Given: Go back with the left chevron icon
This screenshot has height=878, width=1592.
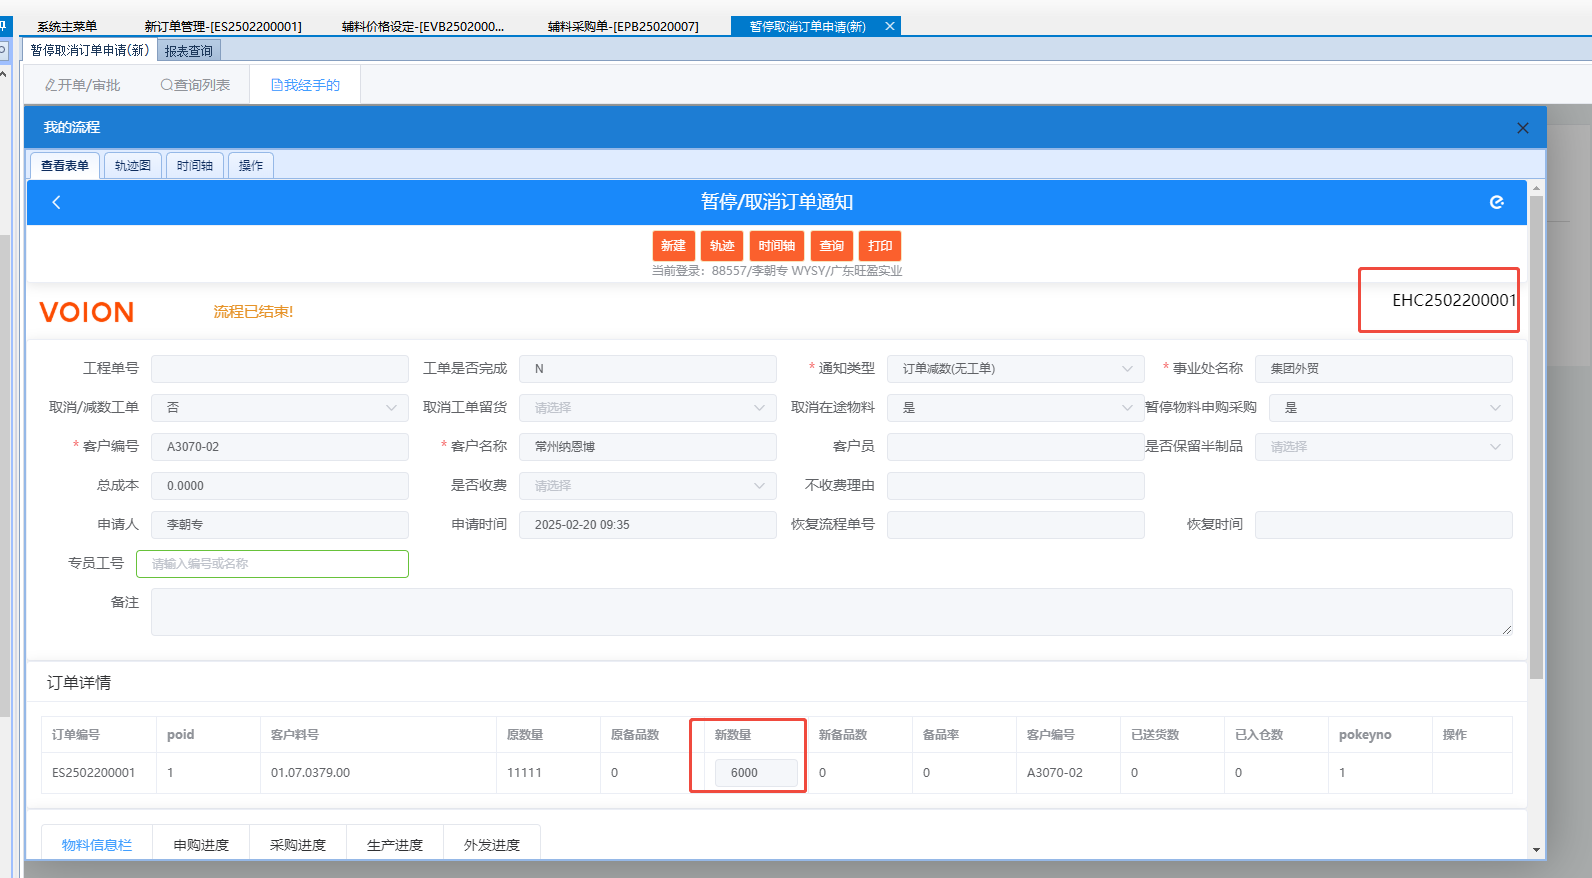Looking at the screenshot, I should [x=56, y=202].
